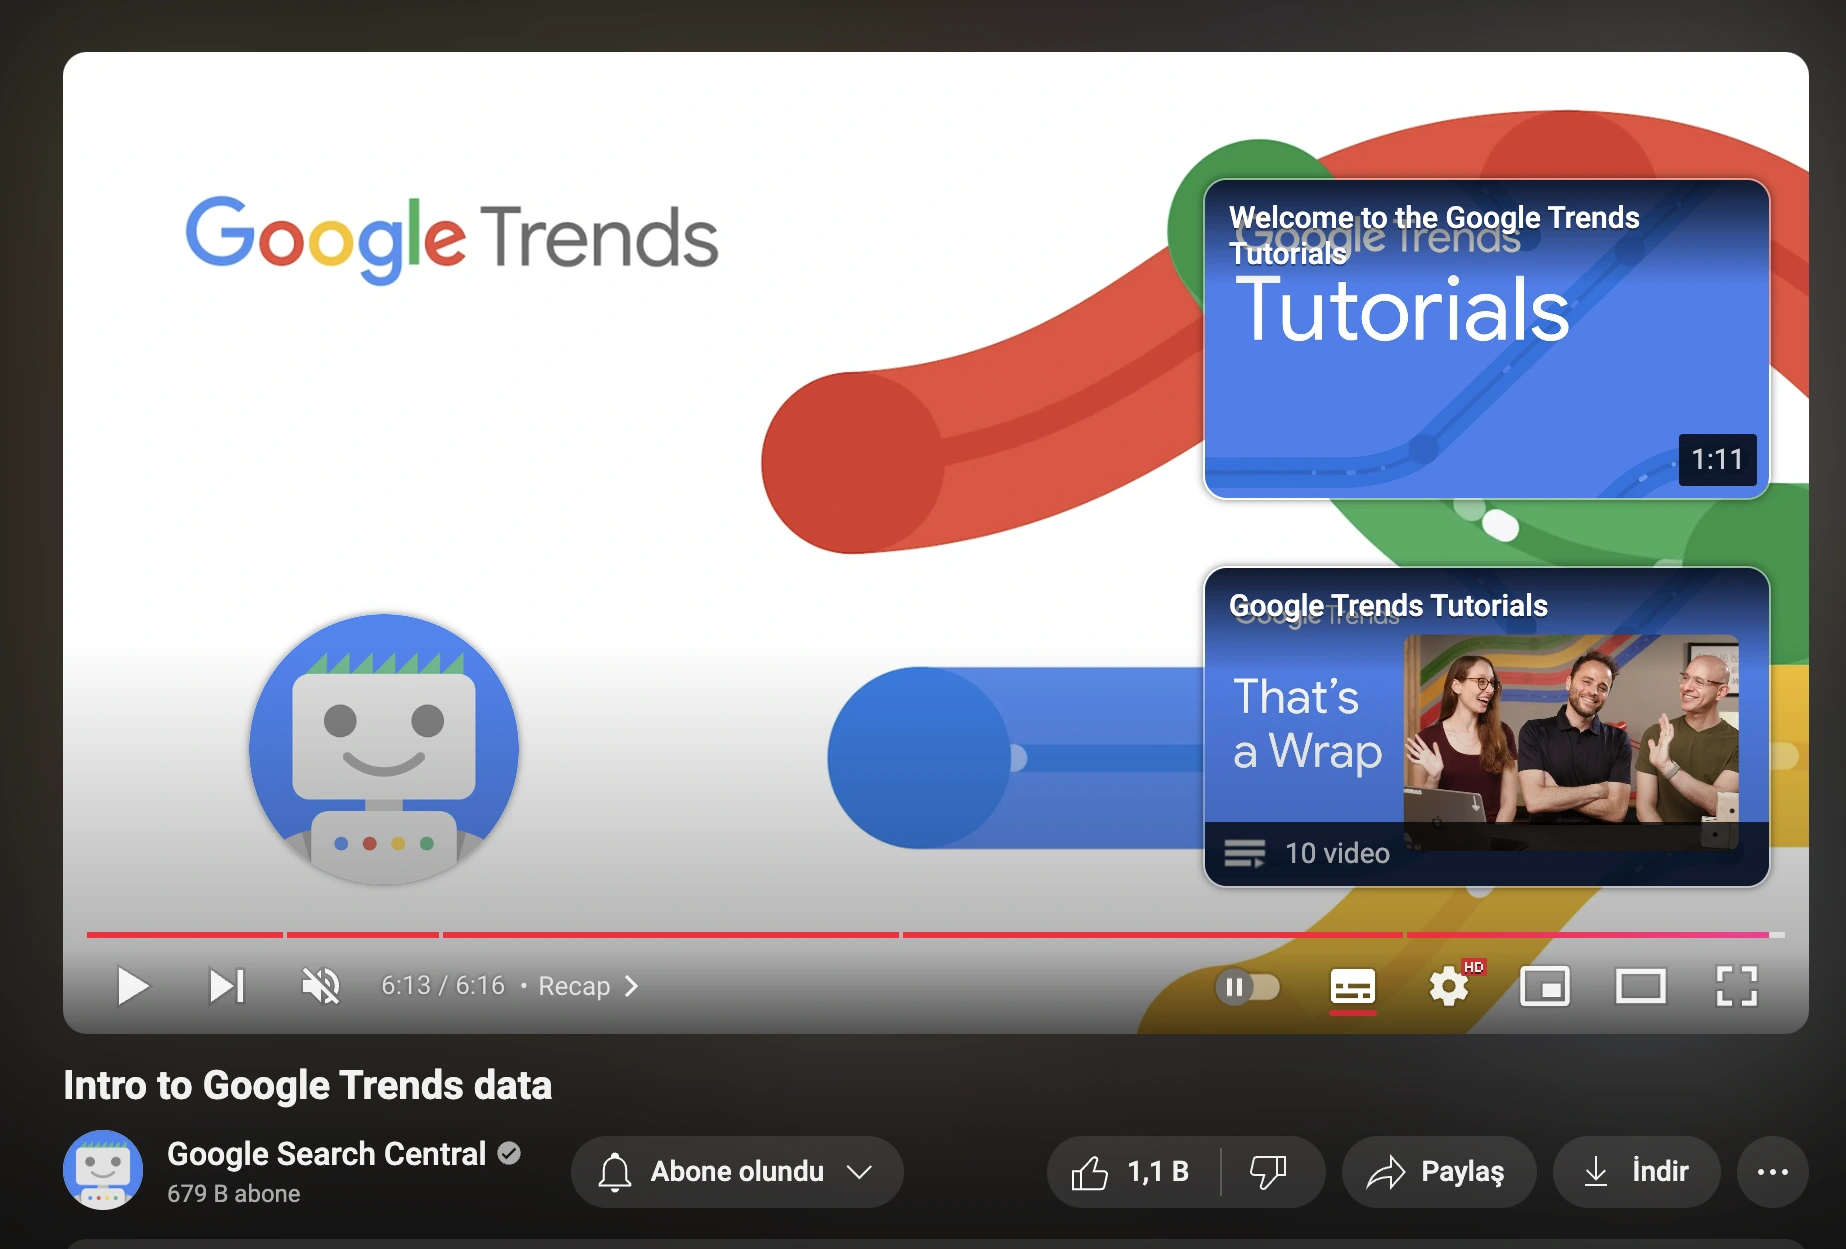
Task: Open the Google Search Central channel avatar below video
Action: [103, 1170]
